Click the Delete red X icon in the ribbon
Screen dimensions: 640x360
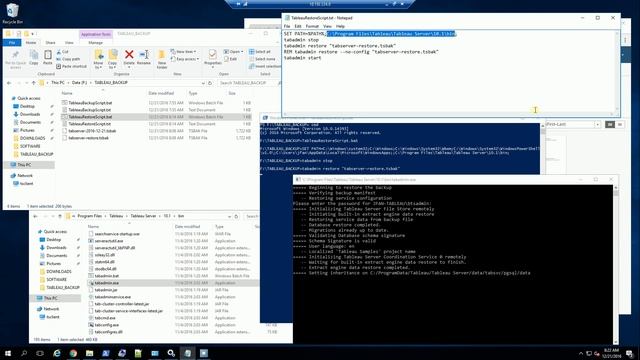pos(129,55)
